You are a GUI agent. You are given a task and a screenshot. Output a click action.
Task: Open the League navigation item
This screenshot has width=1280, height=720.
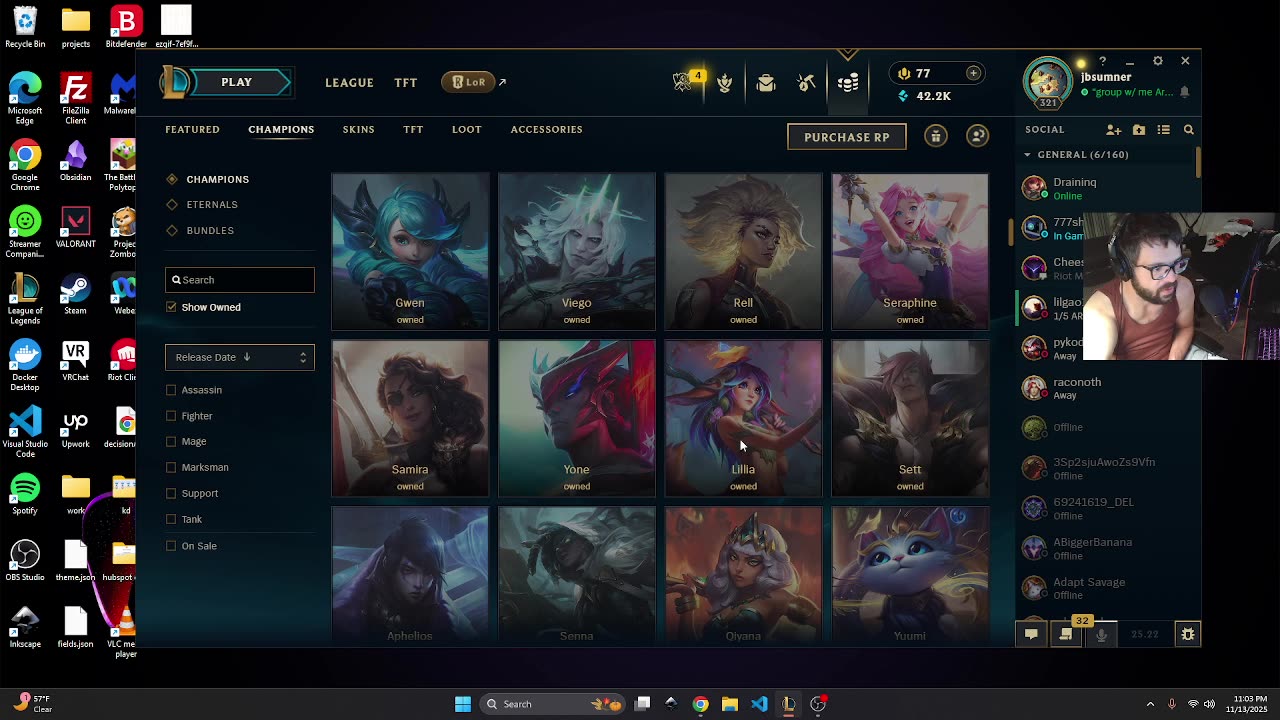click(349, 83)
